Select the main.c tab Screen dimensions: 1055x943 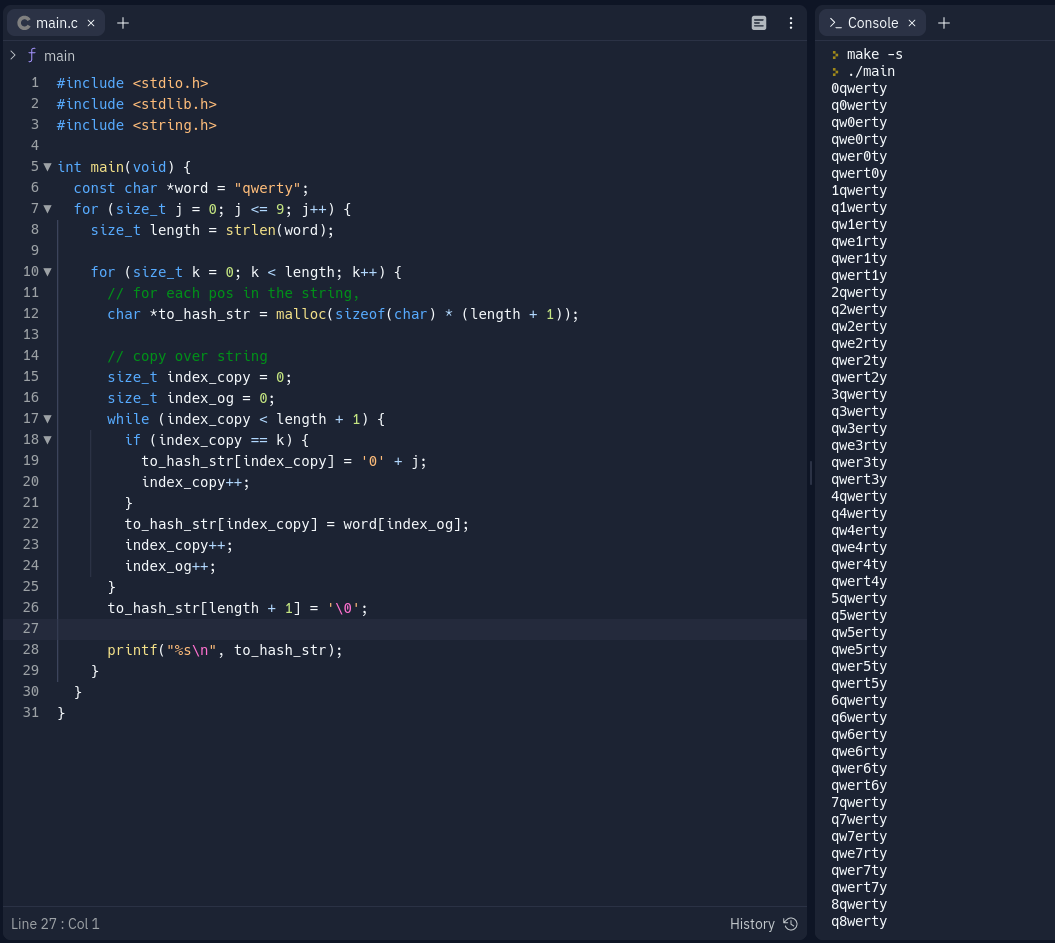click(56, 23)
